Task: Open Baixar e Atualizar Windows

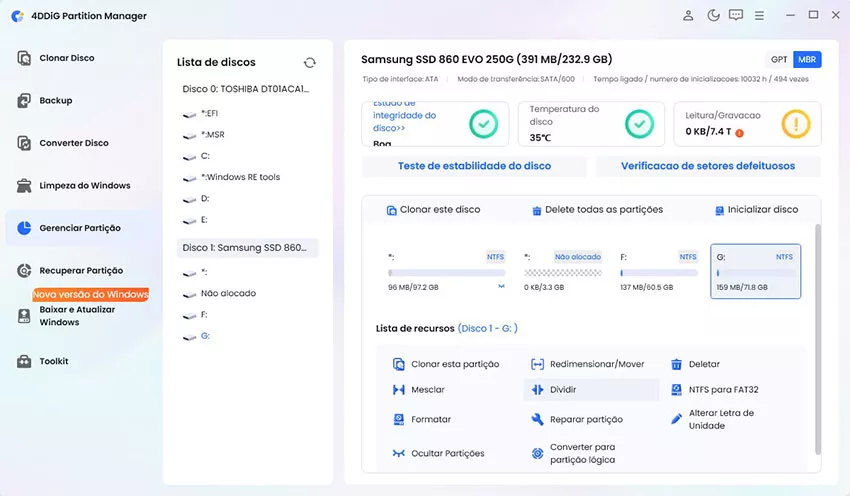Action: point(77,315)
